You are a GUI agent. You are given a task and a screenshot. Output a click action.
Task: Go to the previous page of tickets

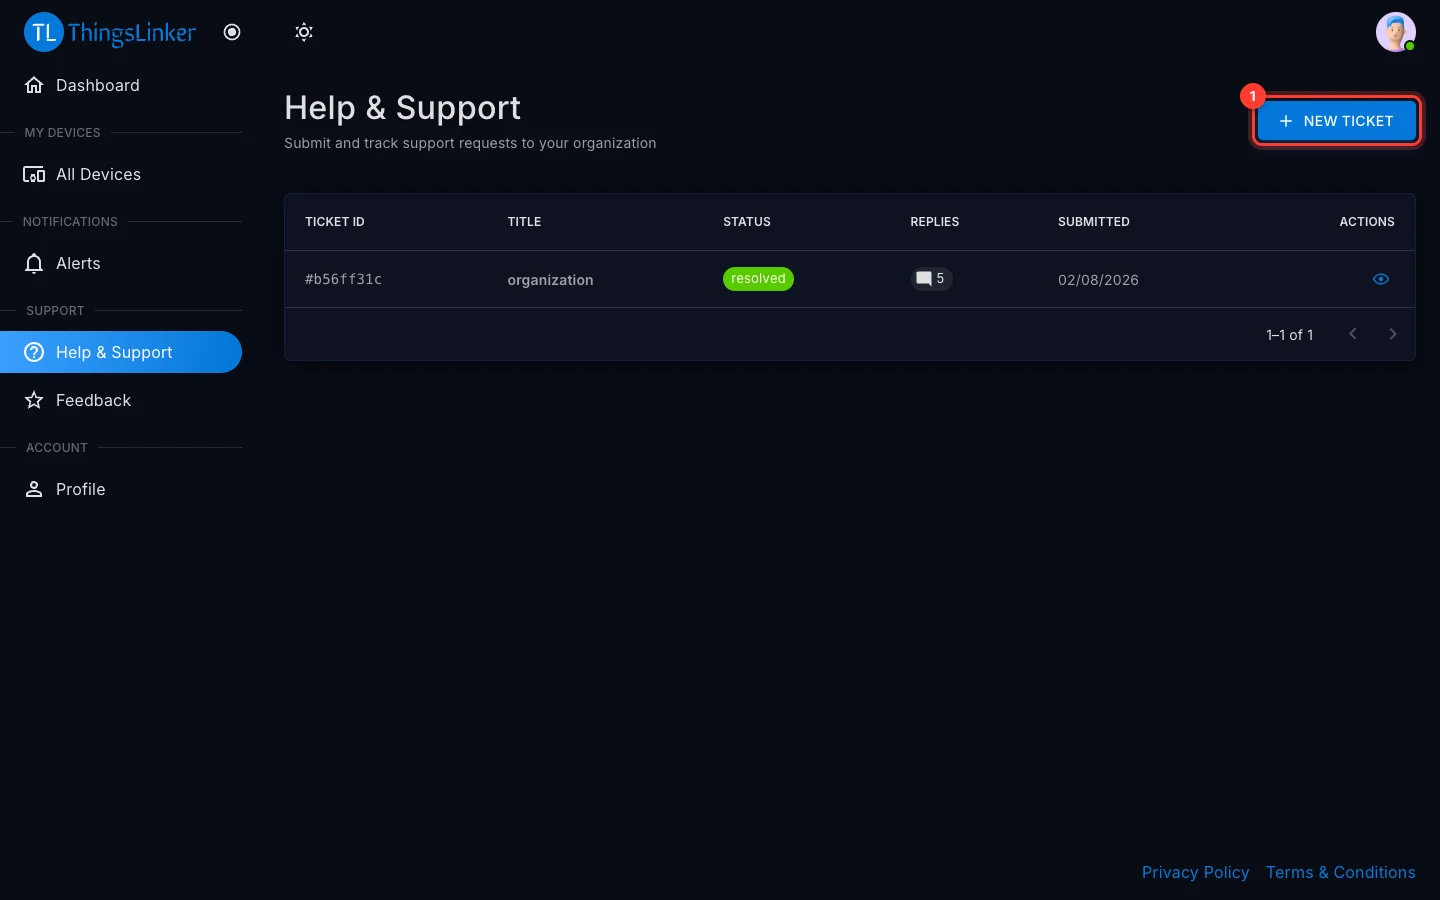coord(1353,334)
